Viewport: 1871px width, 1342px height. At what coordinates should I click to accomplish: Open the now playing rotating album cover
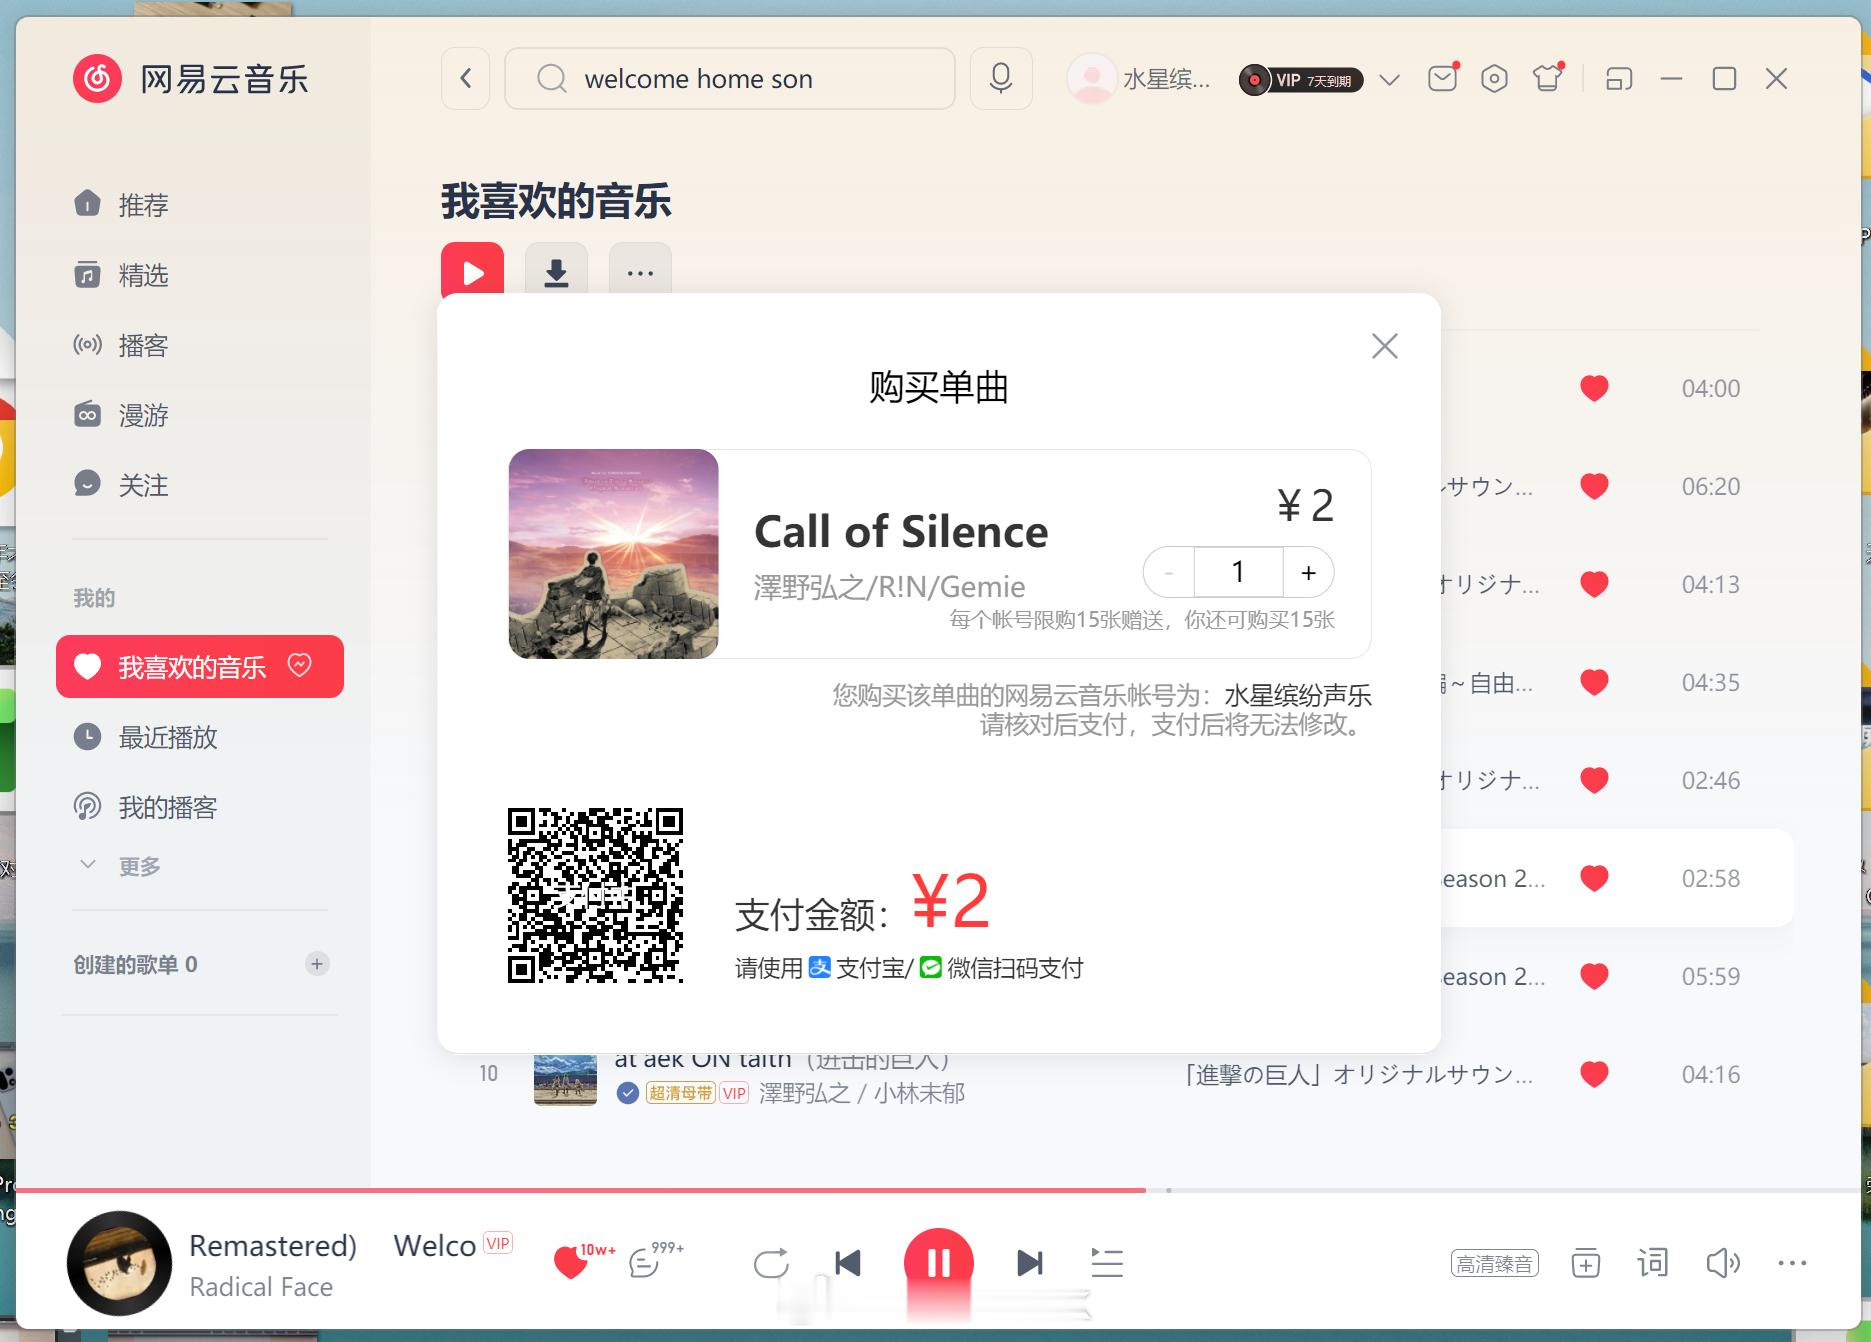pos(119,1263)
